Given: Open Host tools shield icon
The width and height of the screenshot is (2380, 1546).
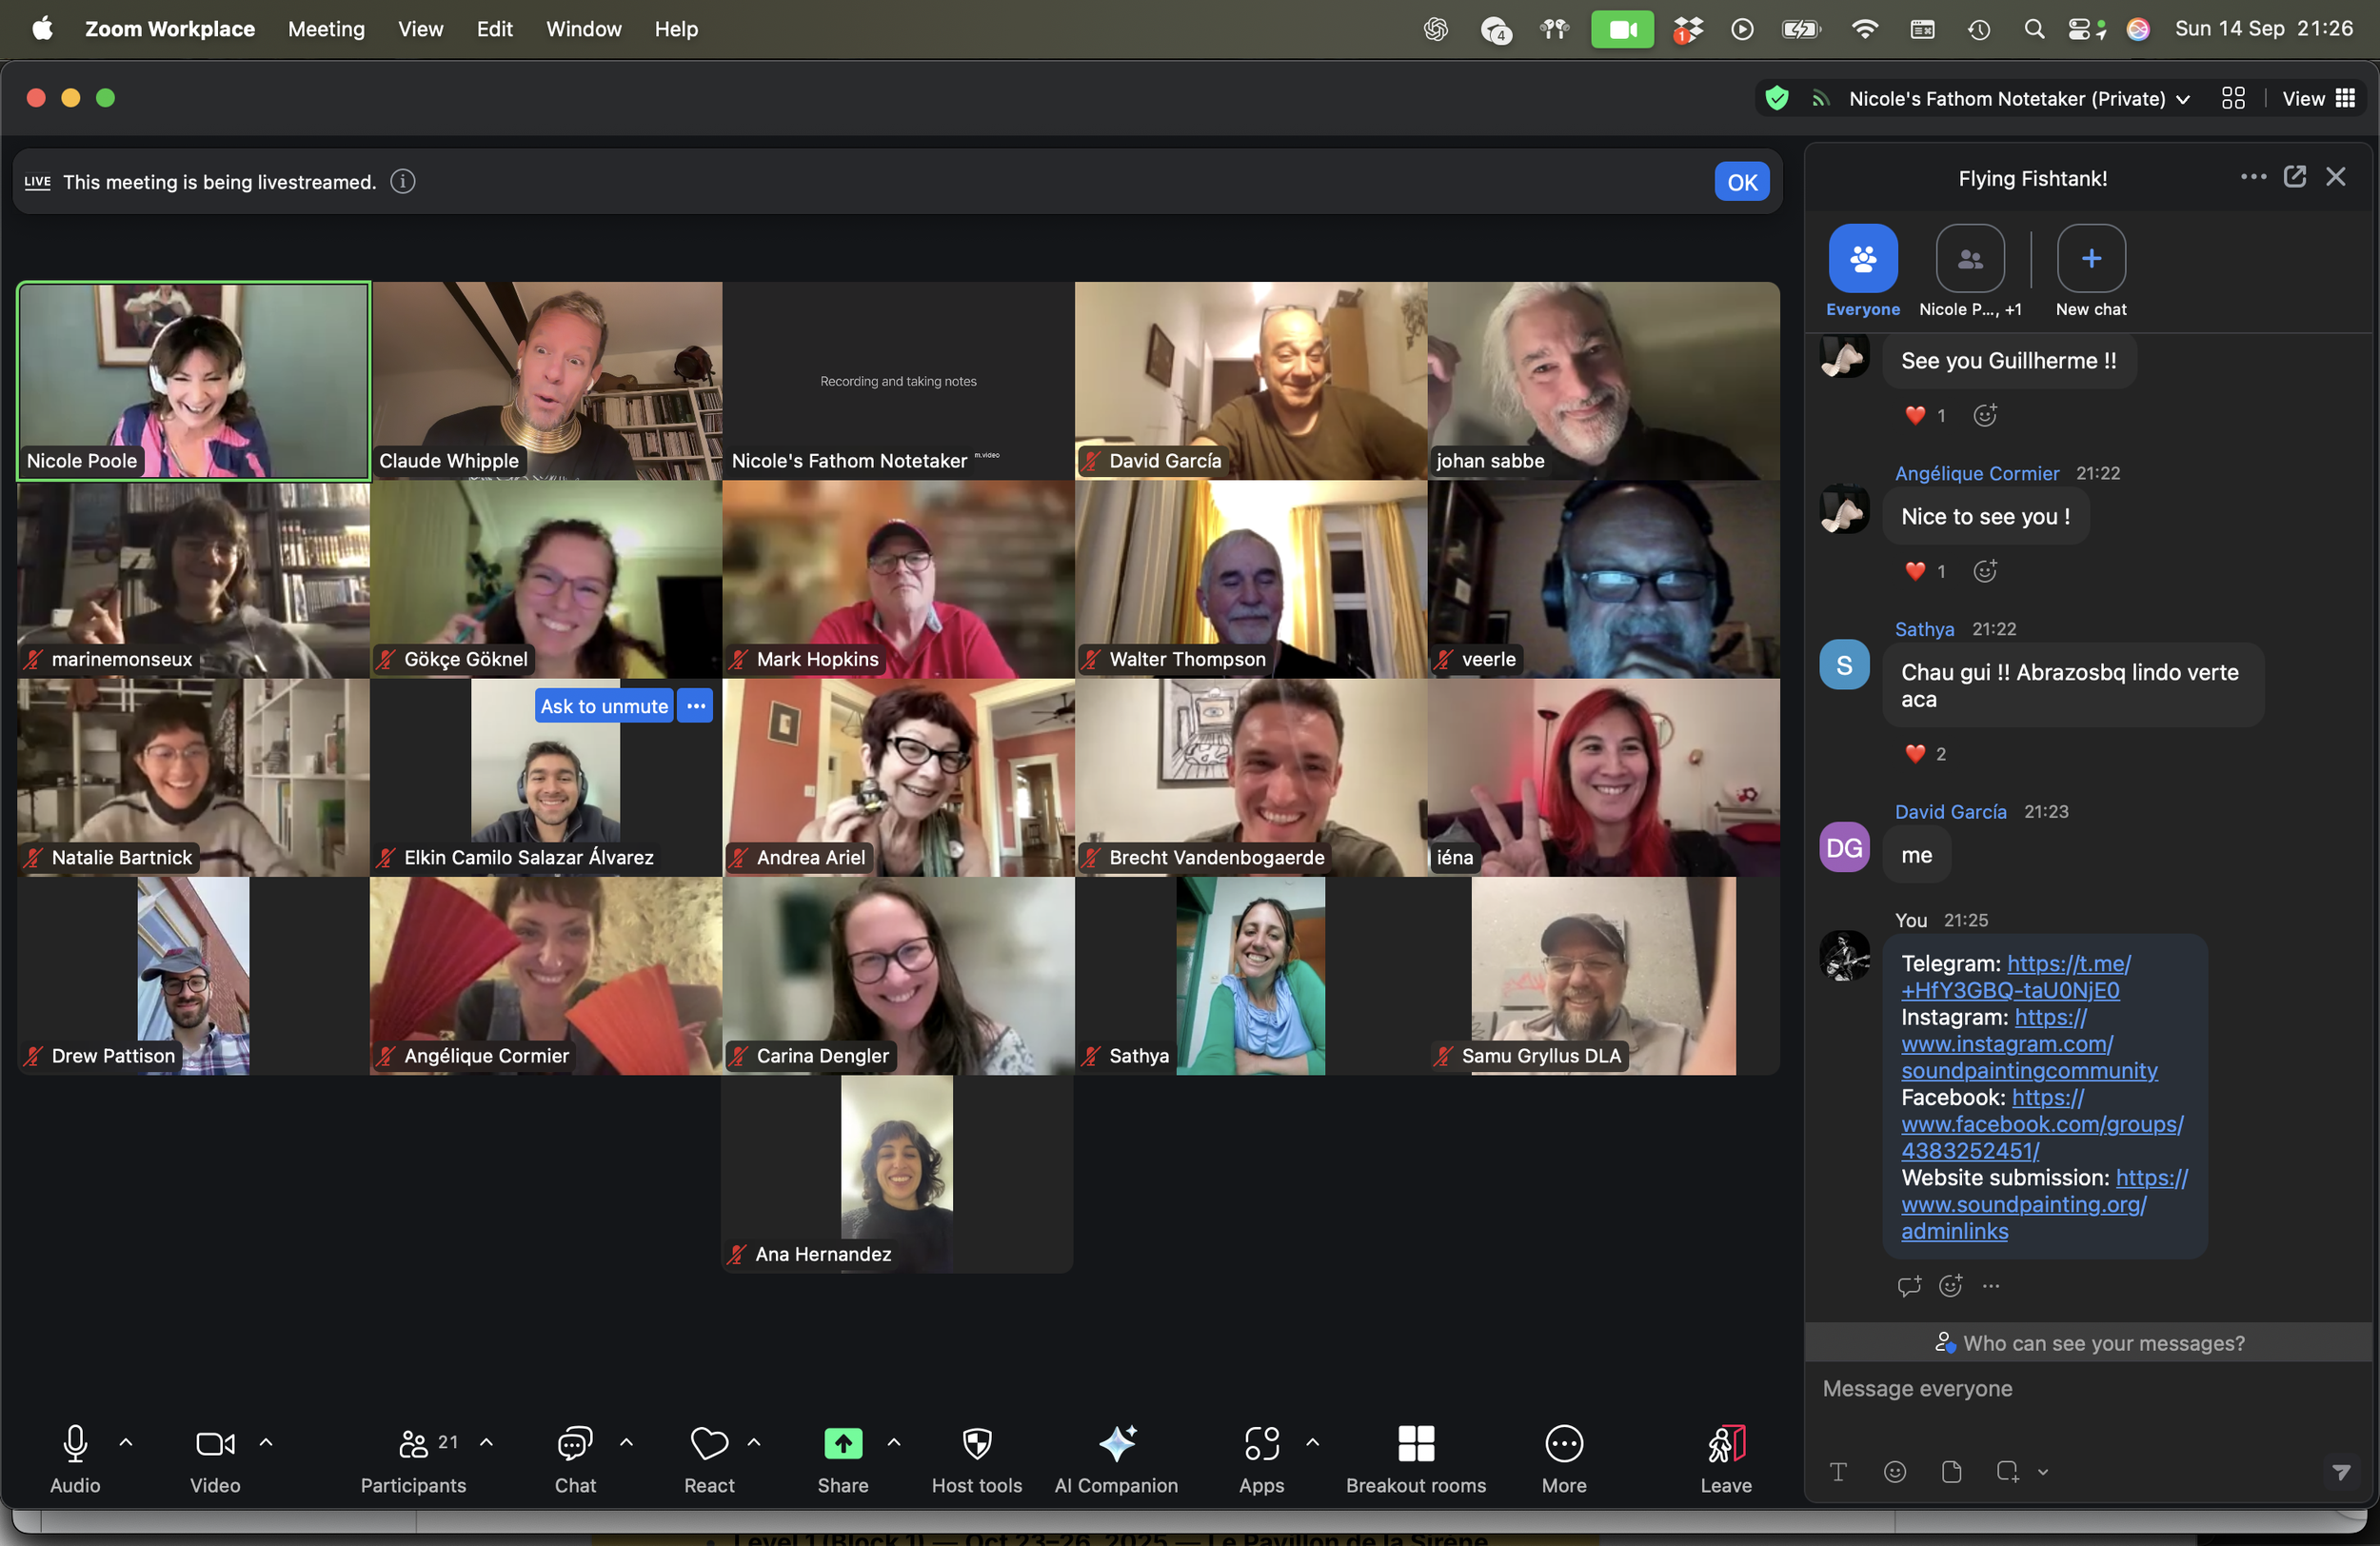Looking at the screenshot, I should tap(976, 1443).
